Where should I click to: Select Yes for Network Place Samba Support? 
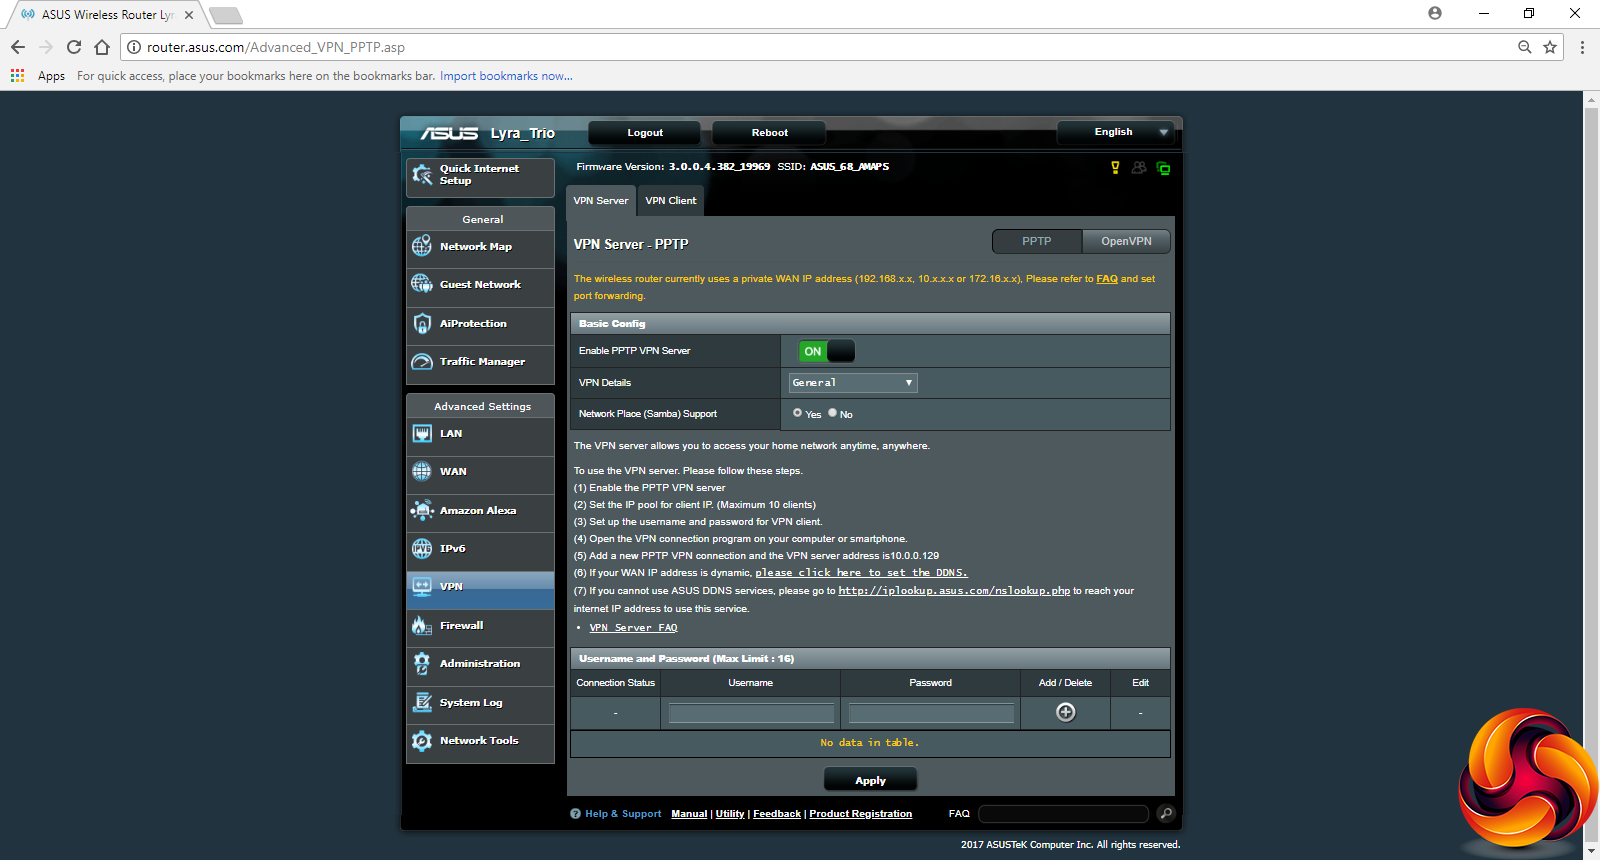[797, 413]
